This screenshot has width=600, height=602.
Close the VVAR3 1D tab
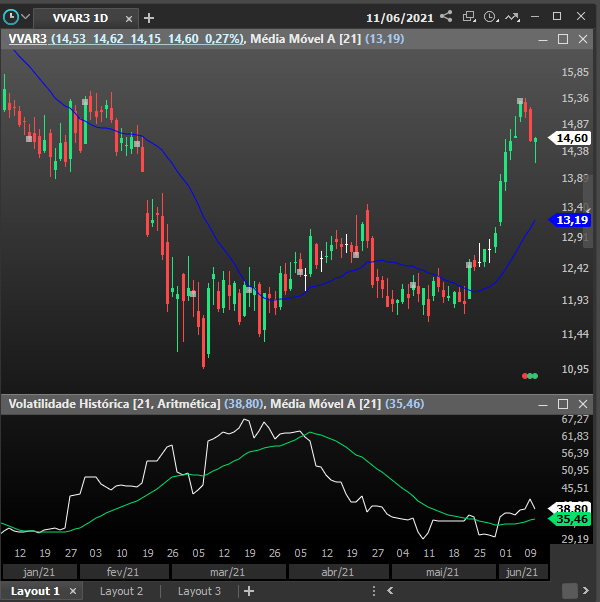click(129, 19)
